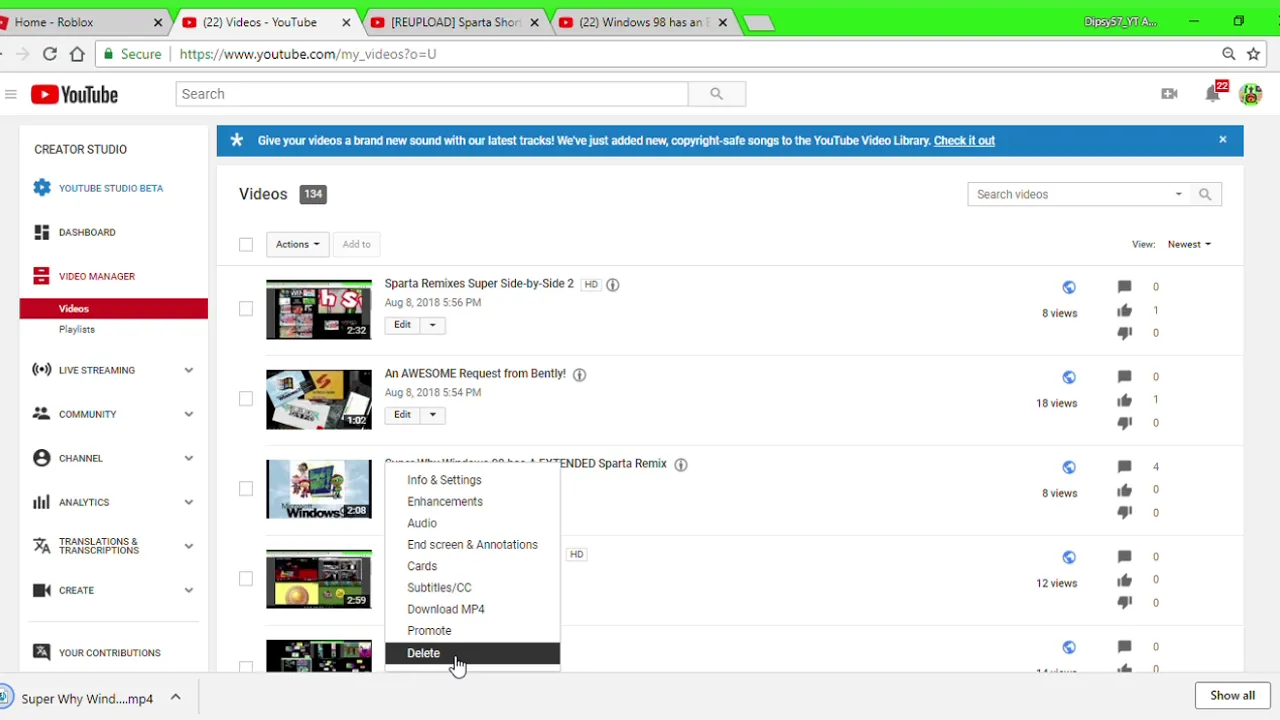1280x720 pixels.
Task: Select Subtitles/CC from menu
Action: pyautogui.click(x=472, y=588)
